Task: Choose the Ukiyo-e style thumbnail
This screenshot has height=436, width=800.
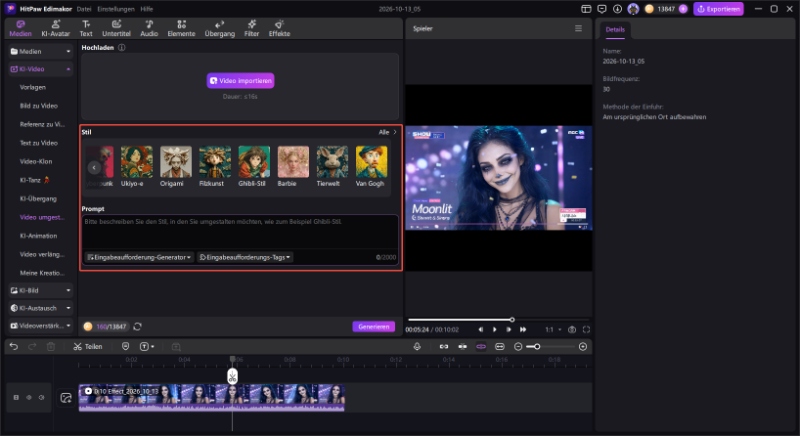Action: click(x=136, y=162)
